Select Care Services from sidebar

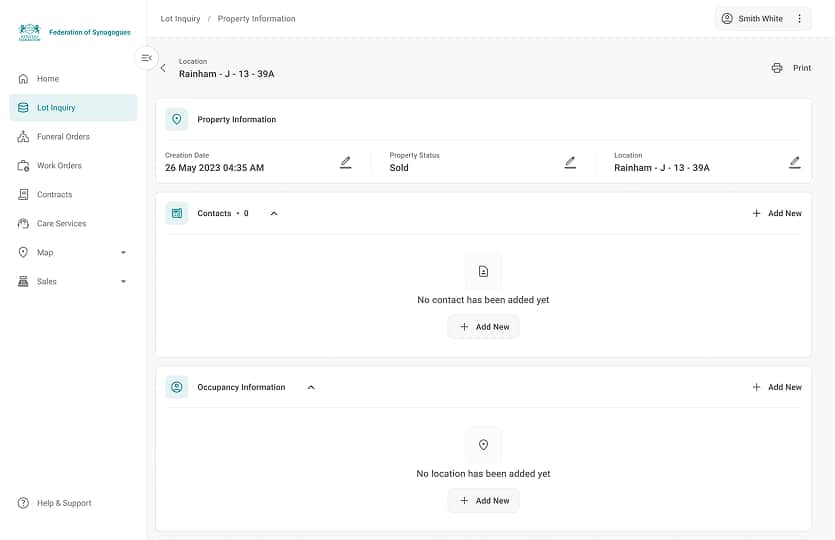tap(61, 224)
